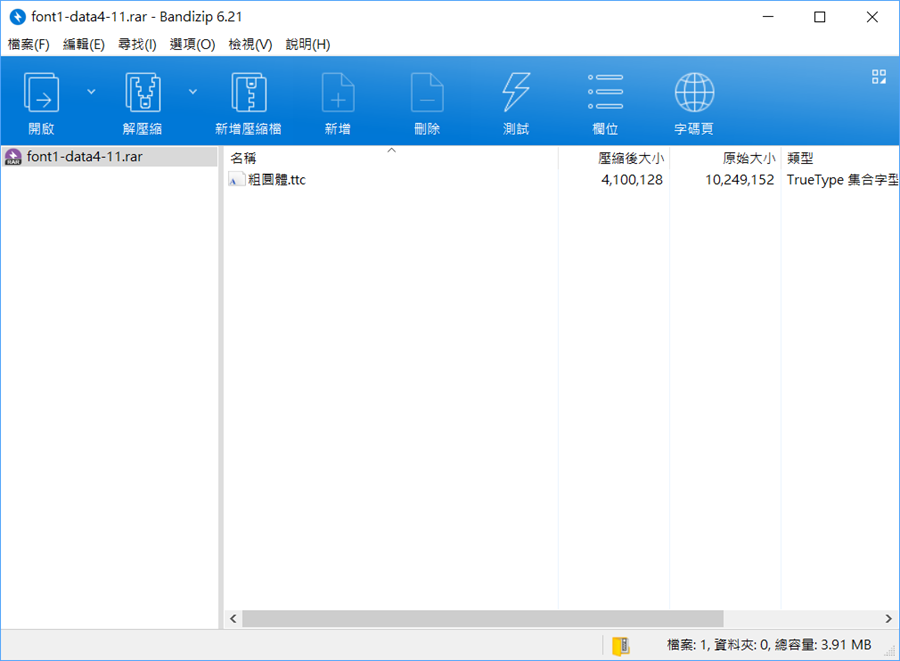Open the 欄位 (Columns) toolbar icon
This screenshot has width=900, height=661.
[605, 94]
